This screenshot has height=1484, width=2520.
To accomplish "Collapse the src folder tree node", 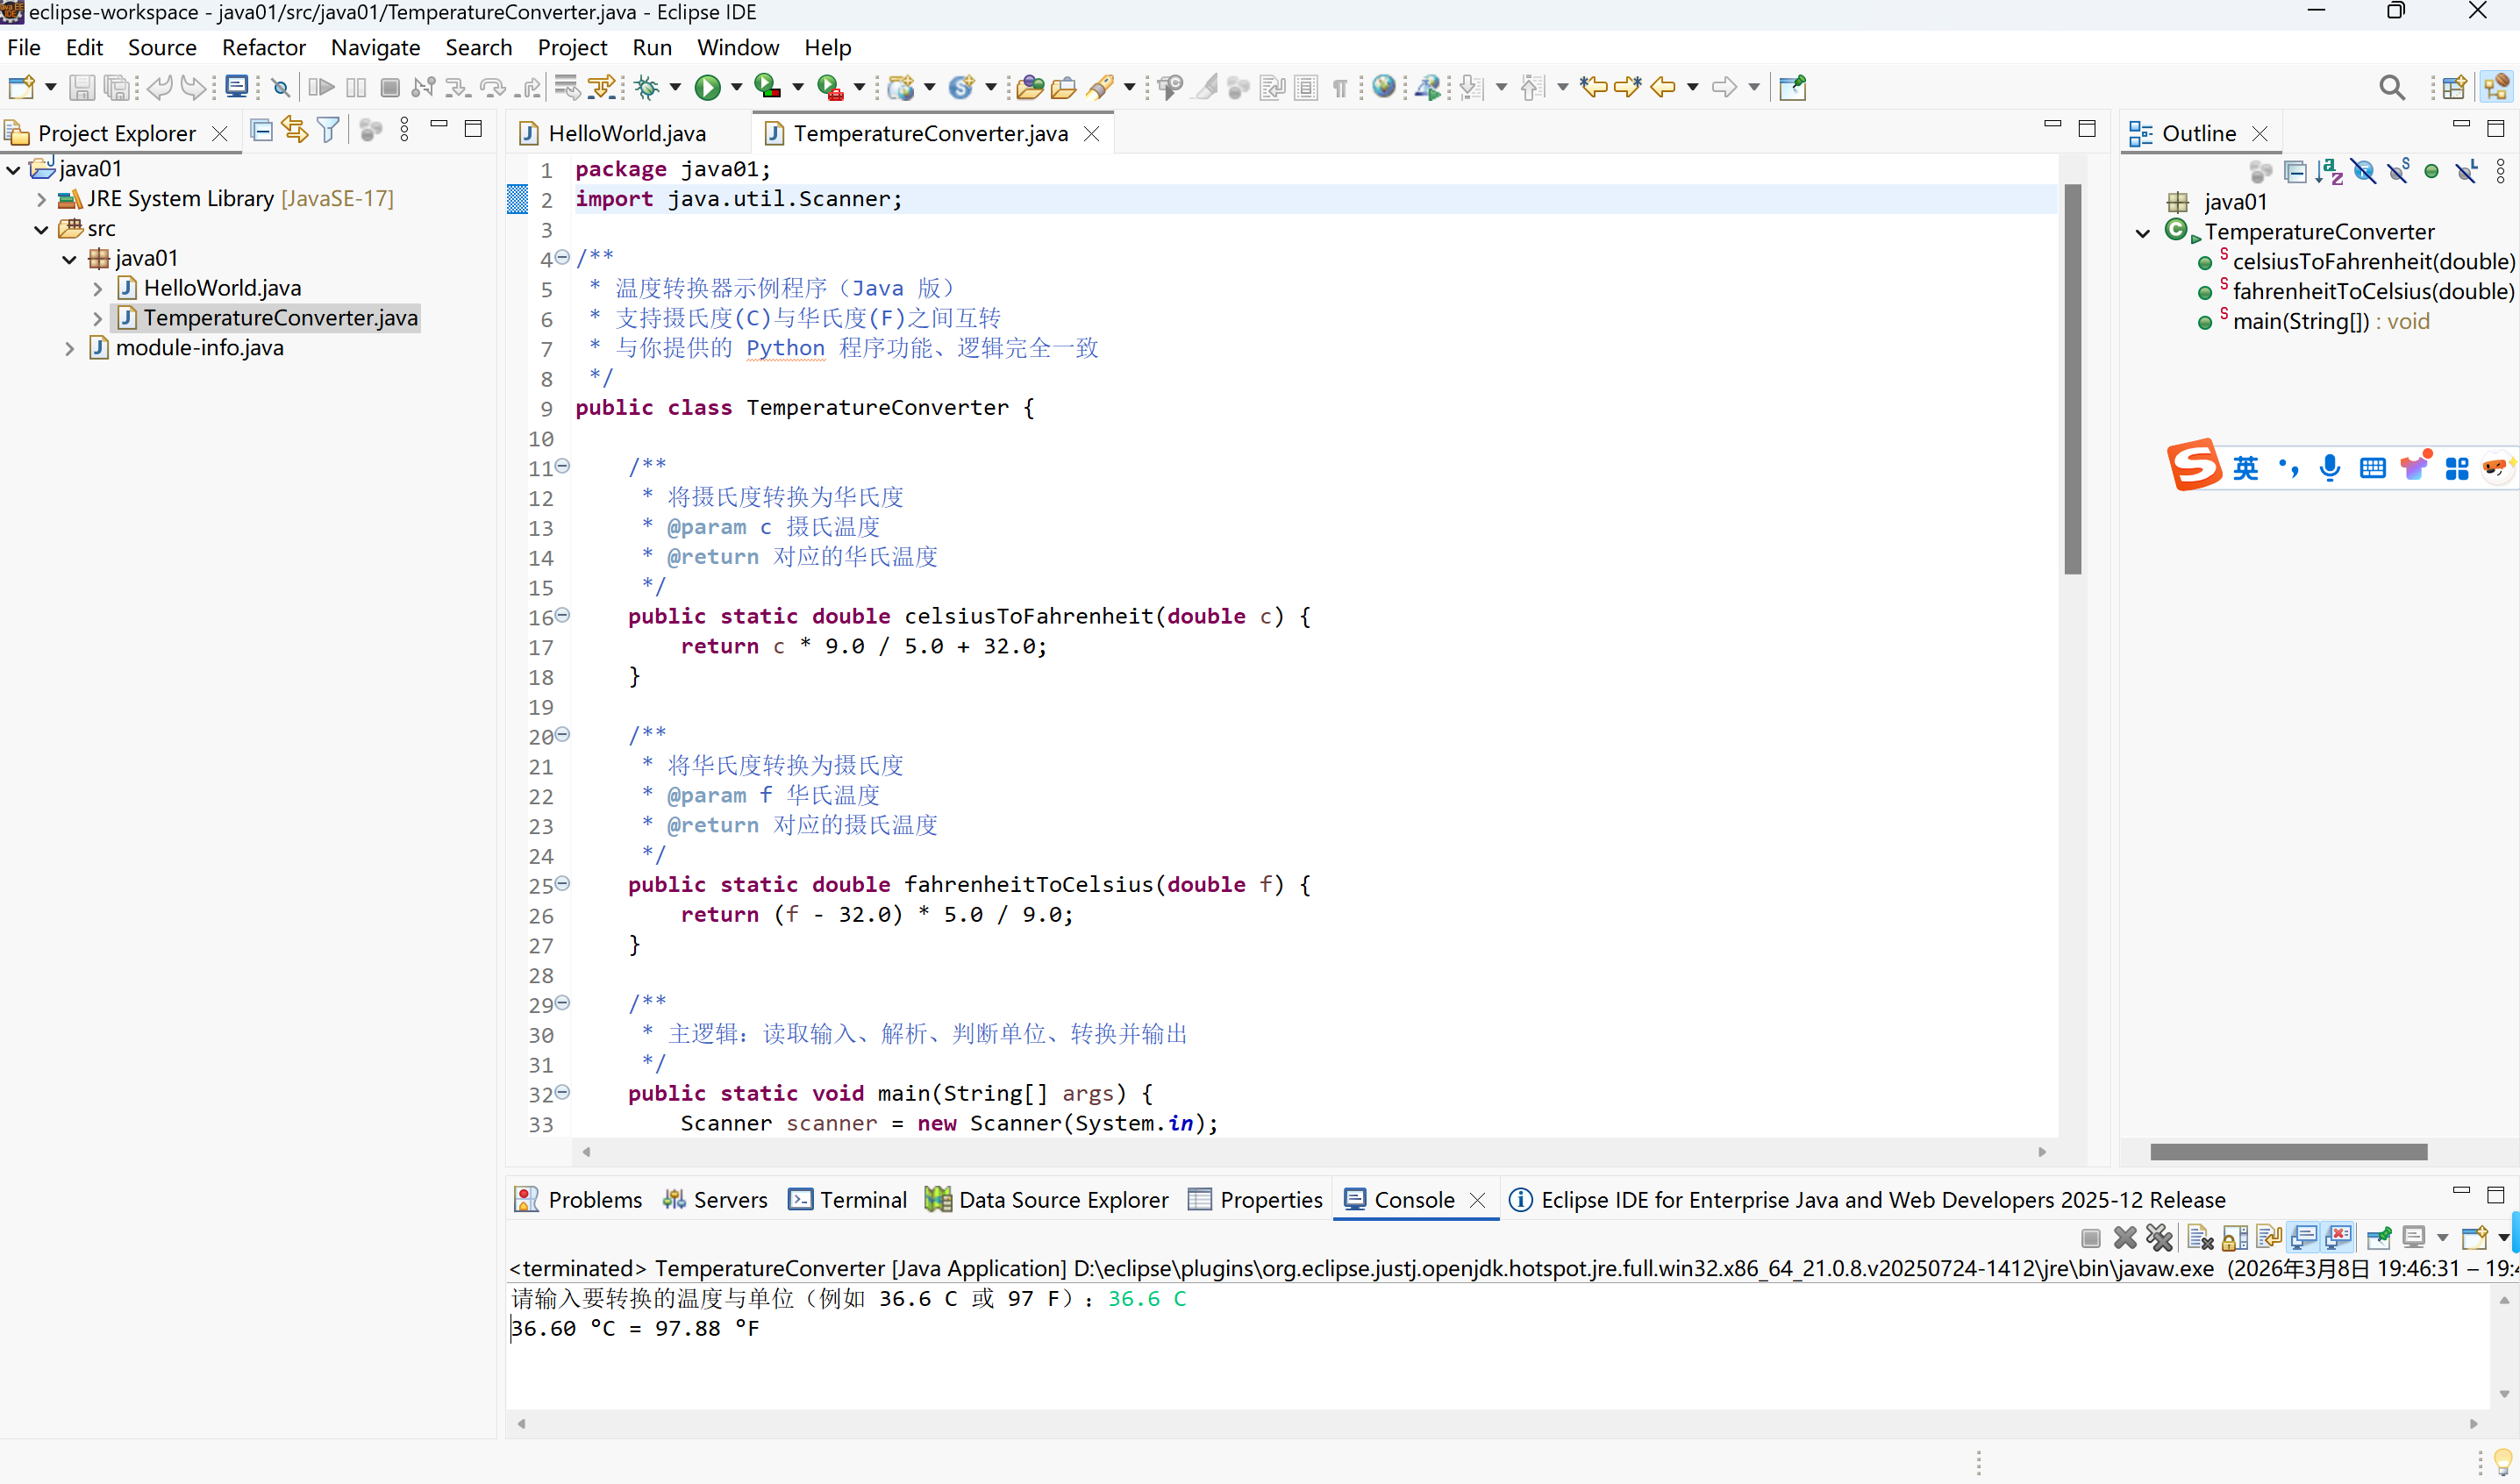I will click(41, 229).
